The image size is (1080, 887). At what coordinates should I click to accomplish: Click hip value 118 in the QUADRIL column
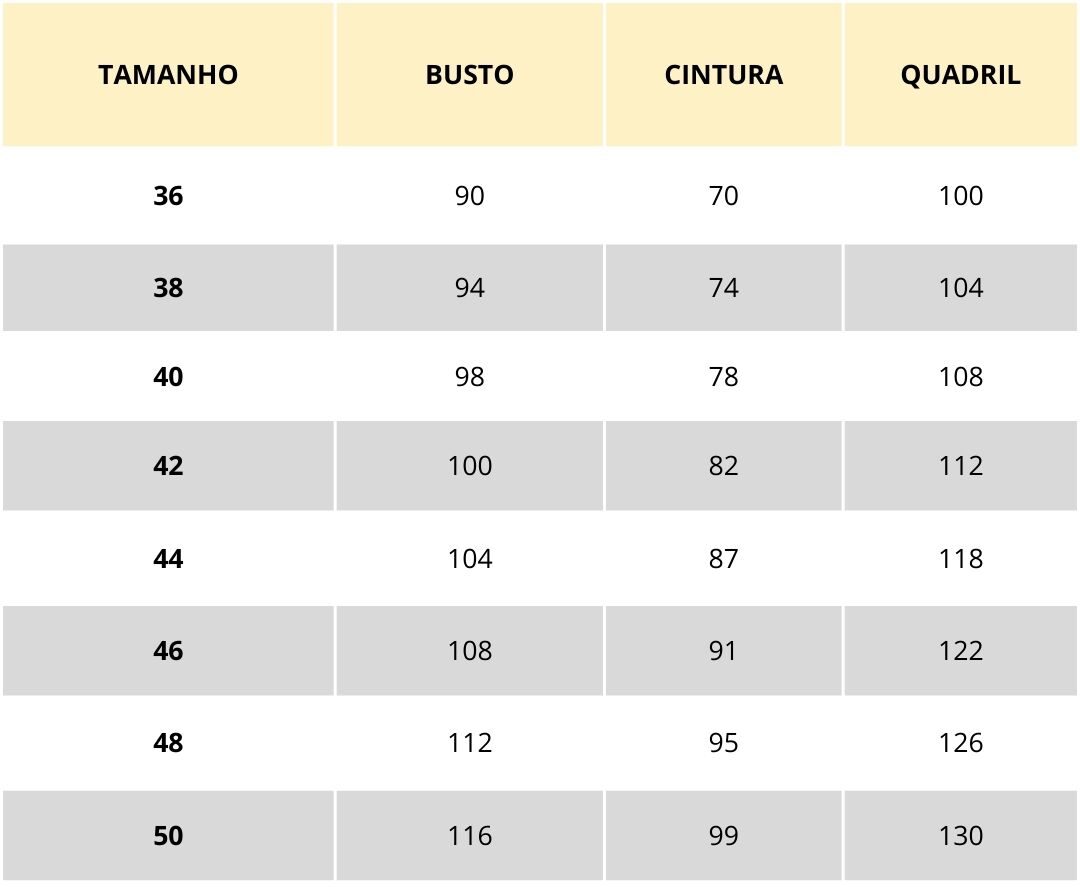tap(960, 559)
